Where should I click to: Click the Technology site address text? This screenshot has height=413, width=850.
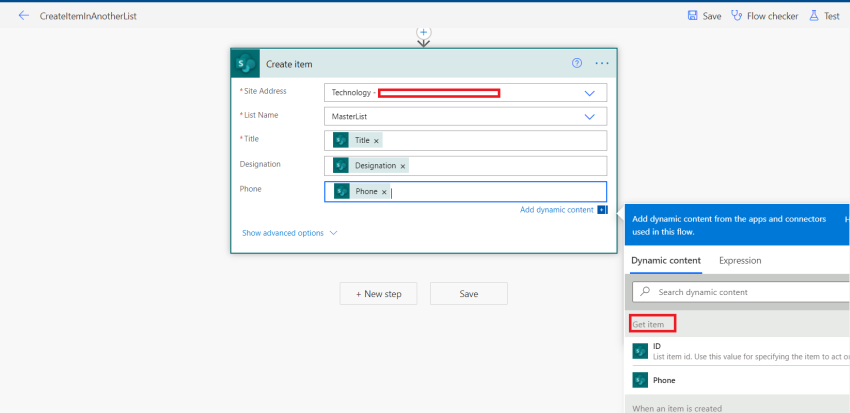pyautogui.click(x=351, y=93)
